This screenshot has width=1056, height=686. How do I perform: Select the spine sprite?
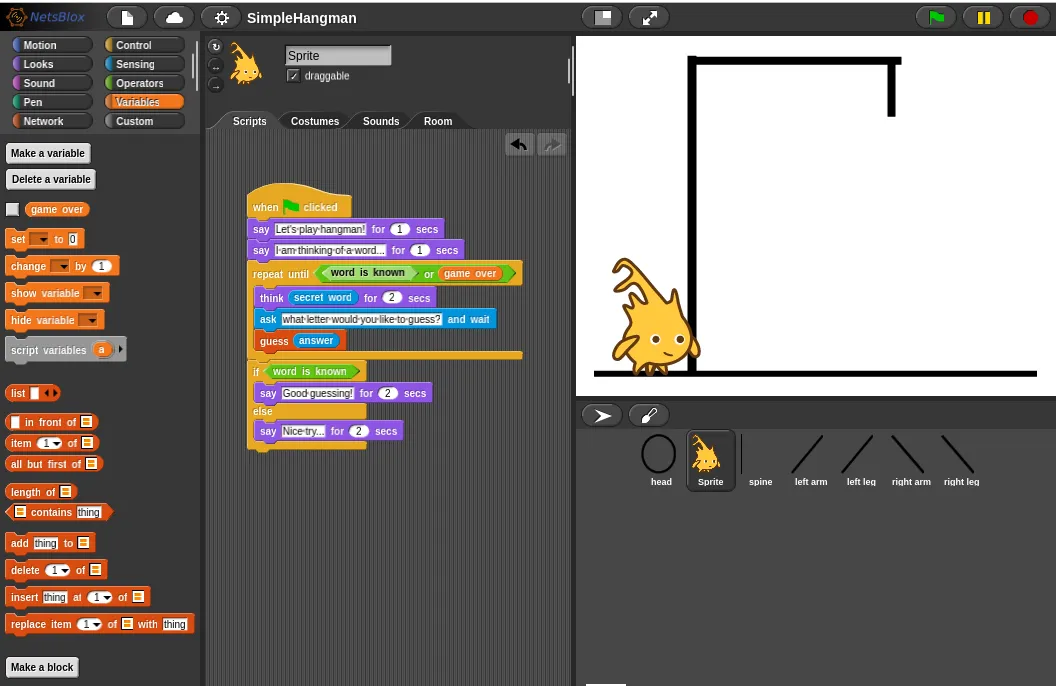(760, 460)
